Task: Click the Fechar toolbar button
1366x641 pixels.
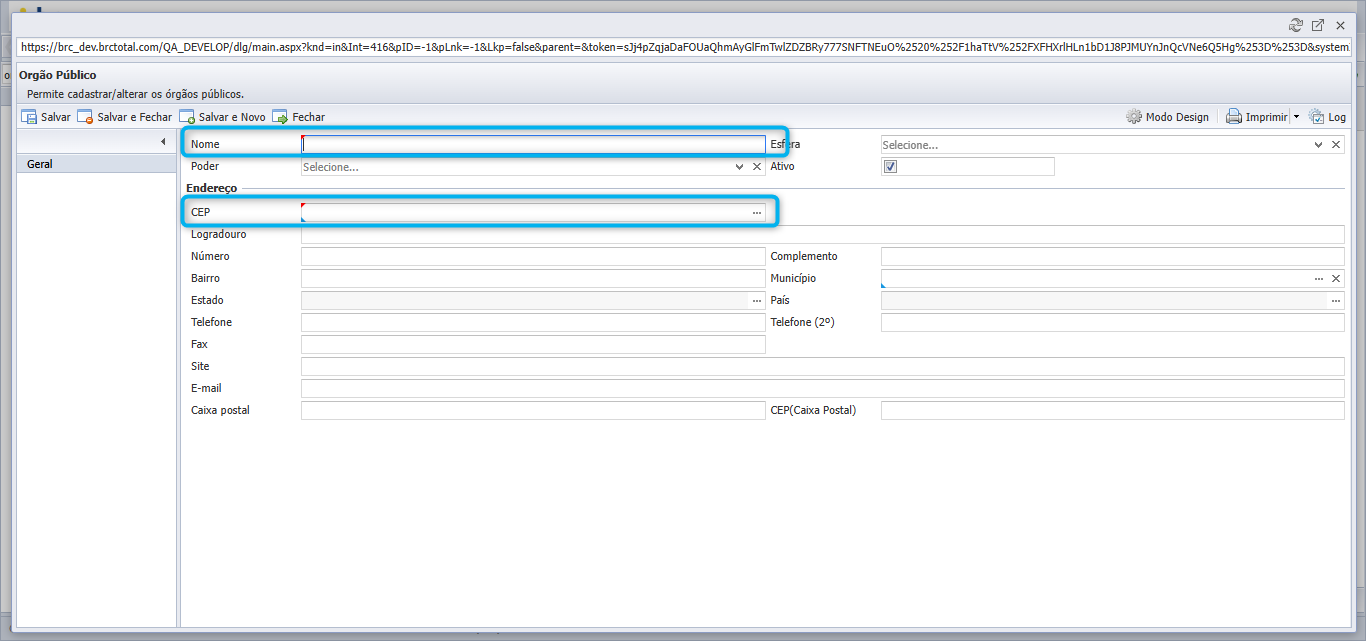Action: pyautogui.click(x=298, y=117)
